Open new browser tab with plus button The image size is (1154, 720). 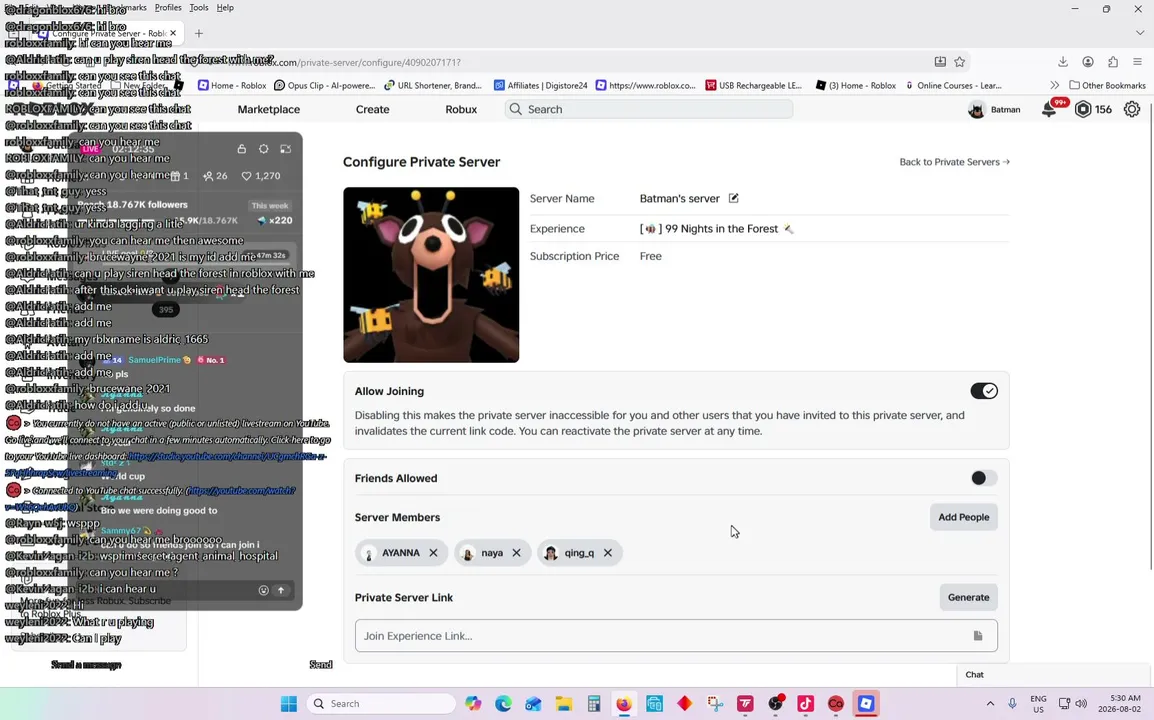(199, 33)
